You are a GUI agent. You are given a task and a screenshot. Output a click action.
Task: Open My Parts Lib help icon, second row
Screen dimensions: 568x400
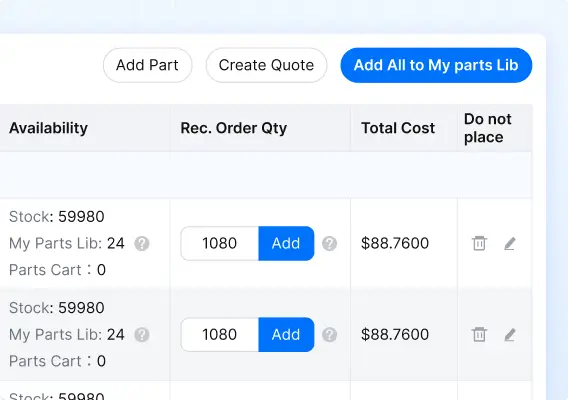(142, 335)
